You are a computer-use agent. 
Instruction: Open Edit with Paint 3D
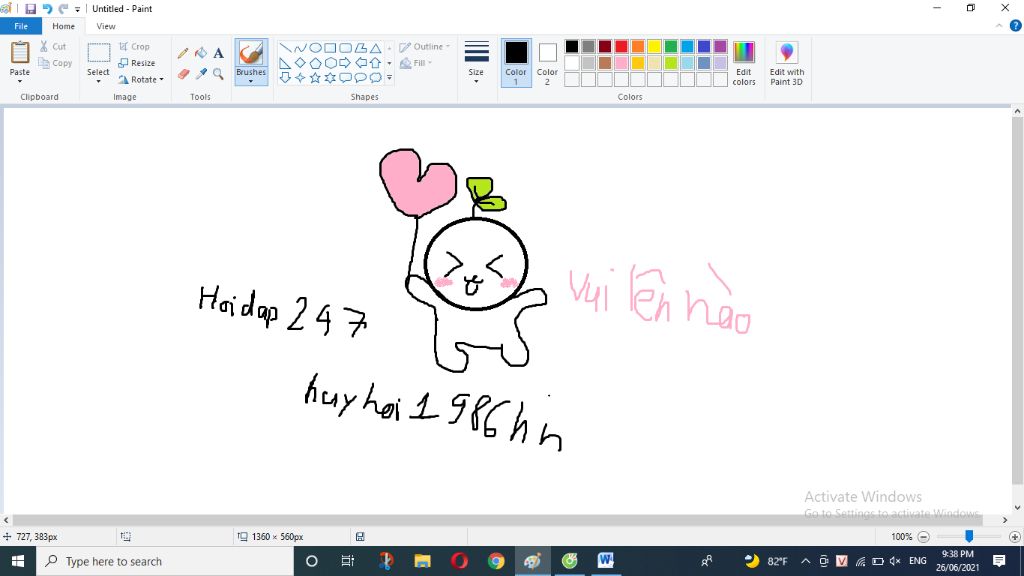(786, 63)
